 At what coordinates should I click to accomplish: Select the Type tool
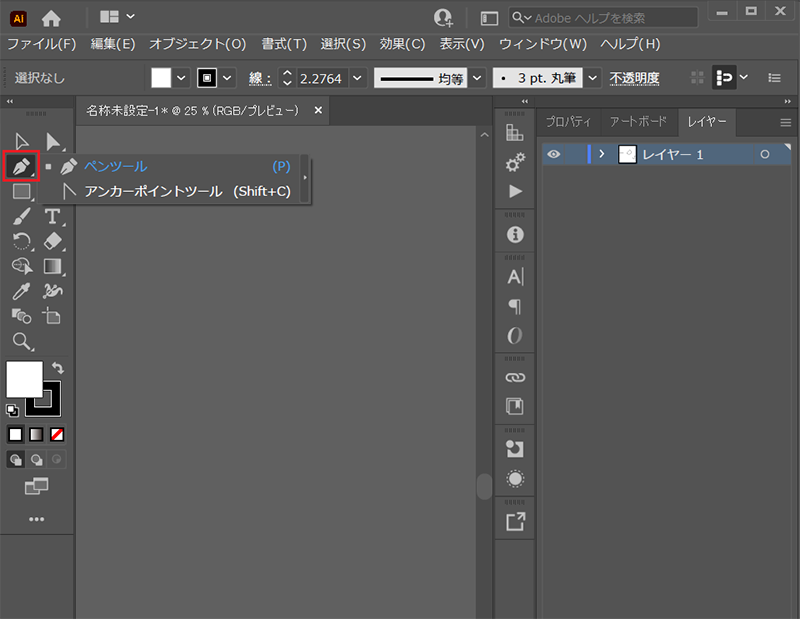click(x=53, y=216)
